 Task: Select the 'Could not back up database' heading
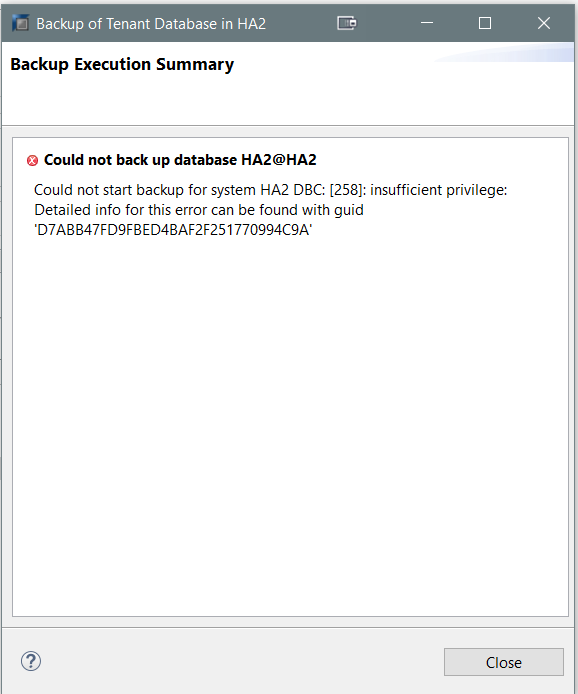pyautogui.click(x=180, y=160)
